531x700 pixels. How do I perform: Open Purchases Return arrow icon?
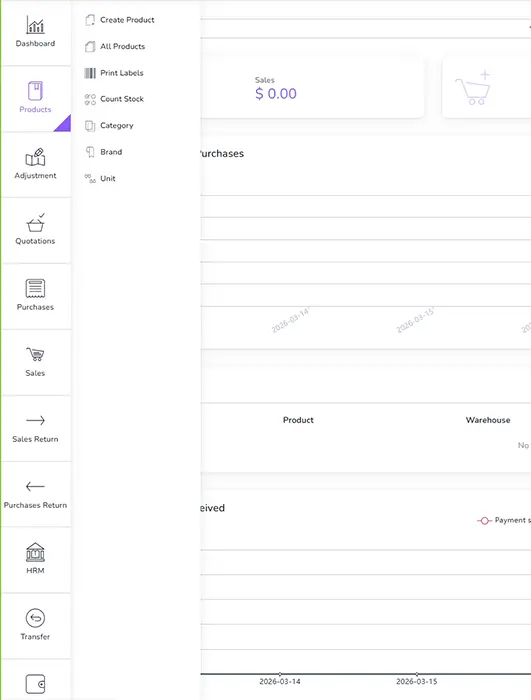tap(35, 486)
